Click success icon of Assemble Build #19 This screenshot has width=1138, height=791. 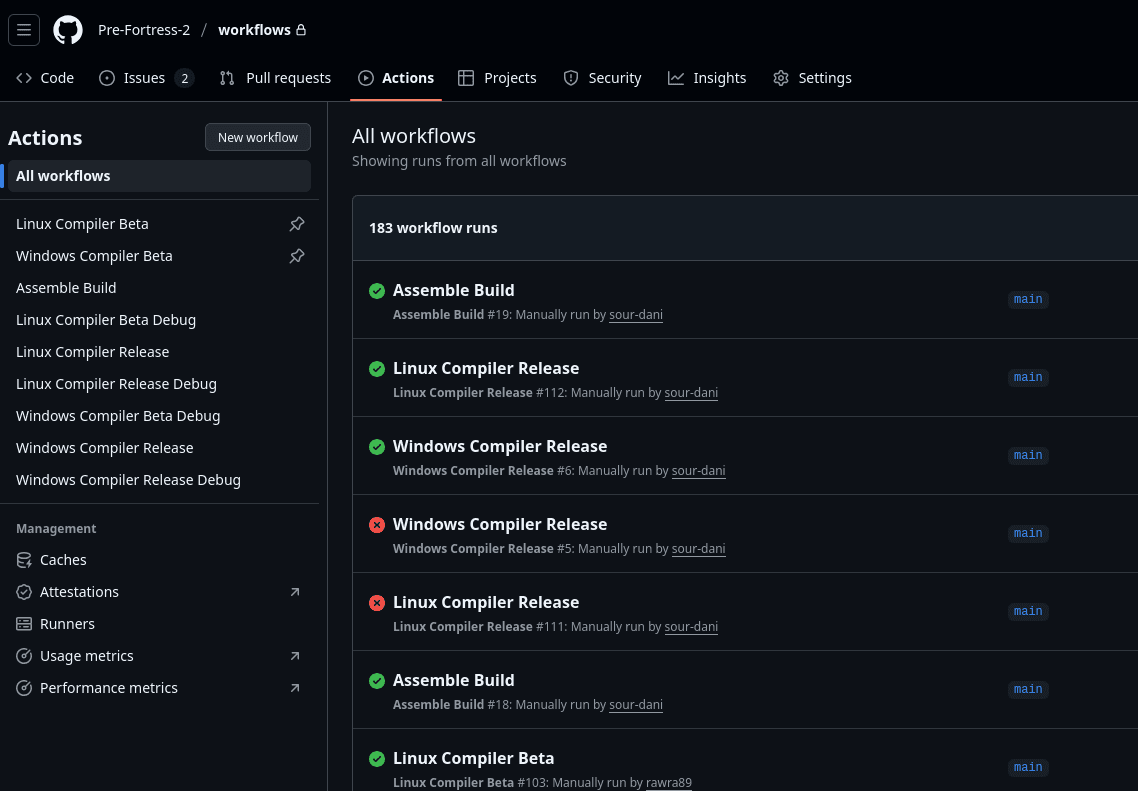pos(377,291)
